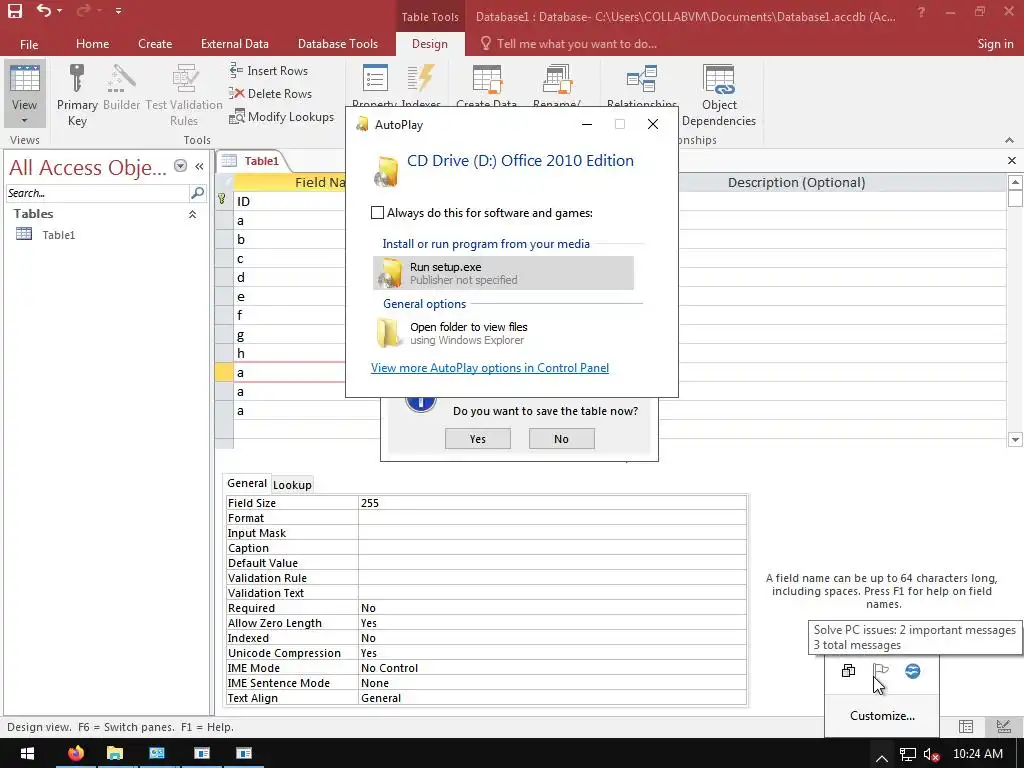Collapse the navigation pane shutter bar

click(199, 167)
